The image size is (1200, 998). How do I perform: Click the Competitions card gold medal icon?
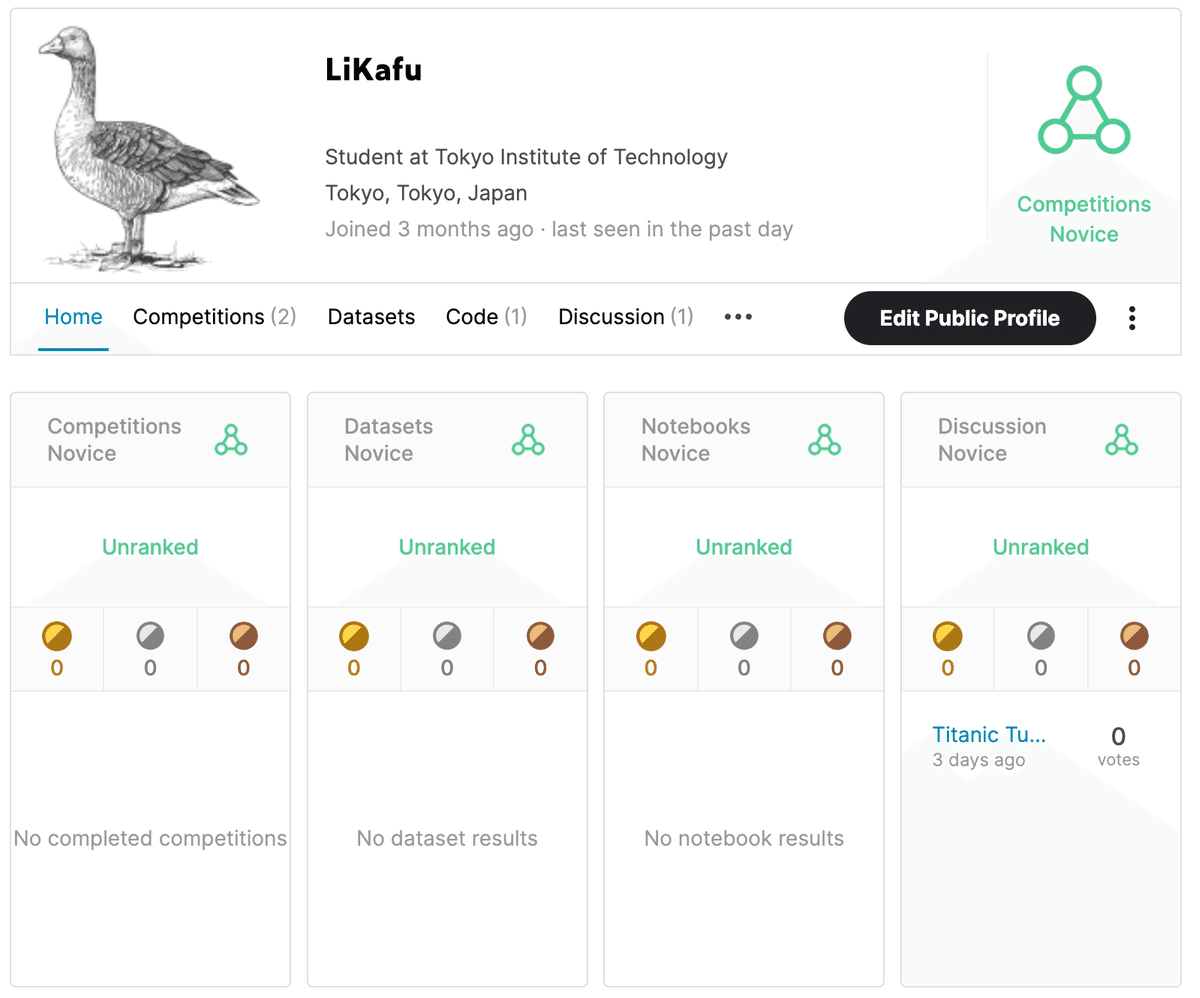click(57, 635)
